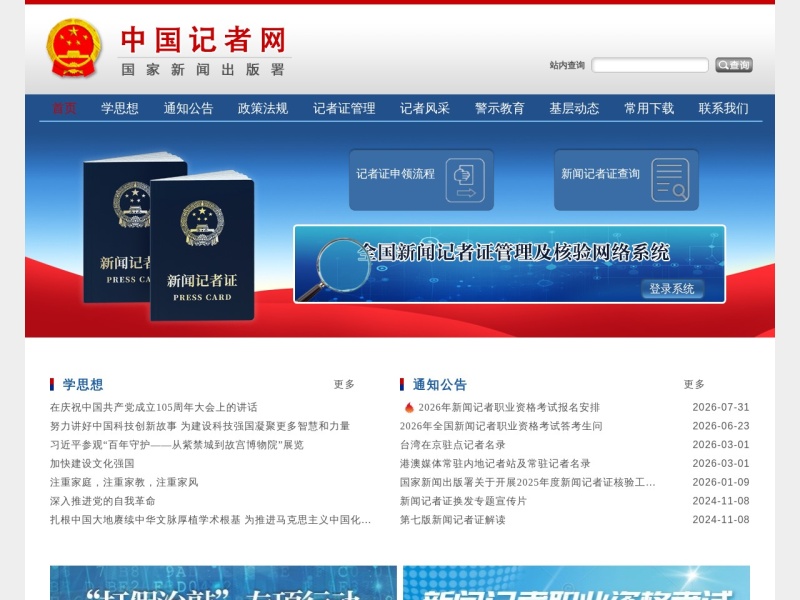Click the 全国新闻记者证管理及核验网络系统 banner title
Image resolution: width=800 pixels, height=600 pixels.
point(515,252)
